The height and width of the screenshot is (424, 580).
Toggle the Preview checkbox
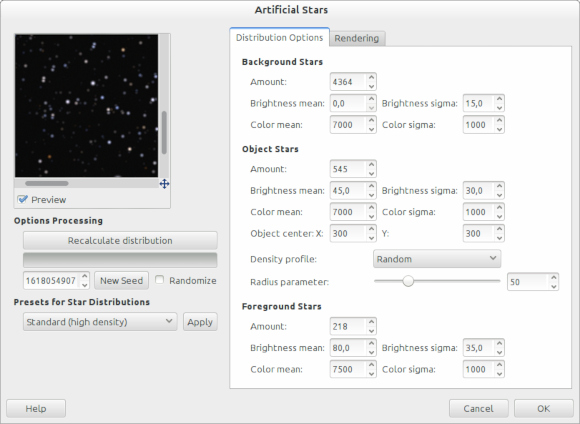point(22,199)
